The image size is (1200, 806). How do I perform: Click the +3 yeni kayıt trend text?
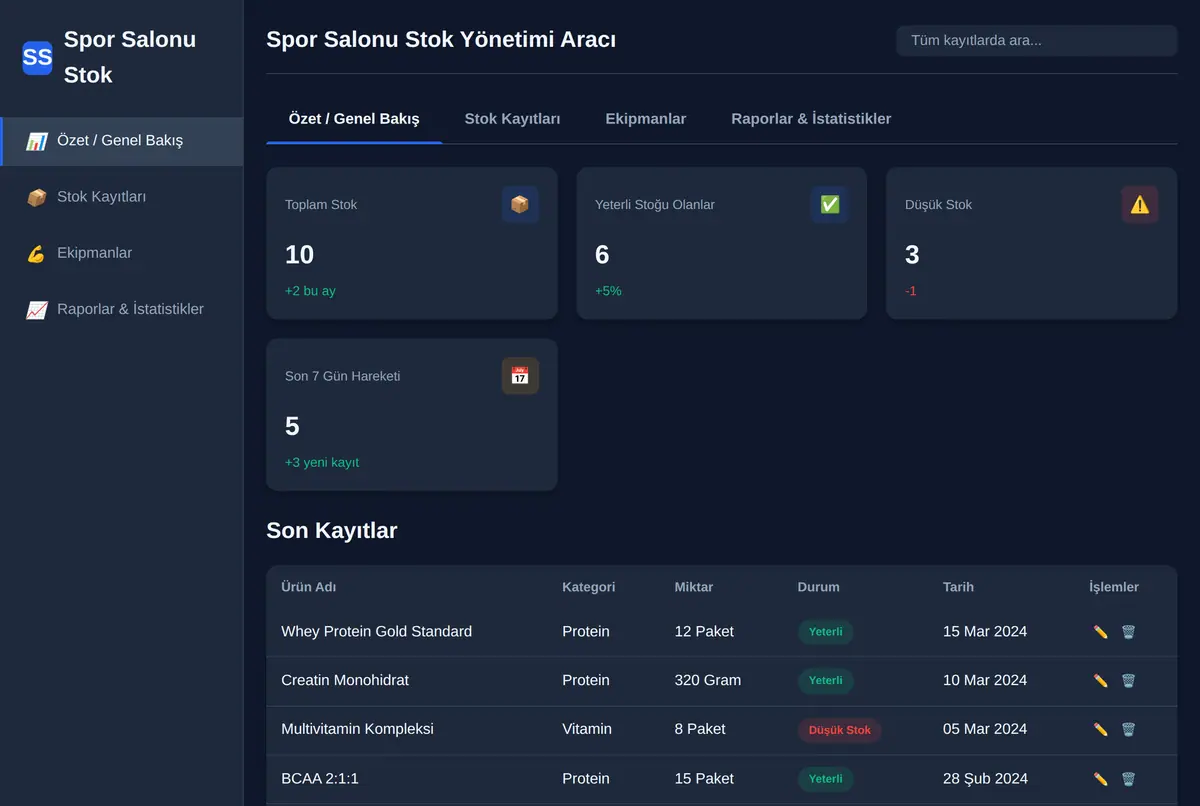point(322,463)
